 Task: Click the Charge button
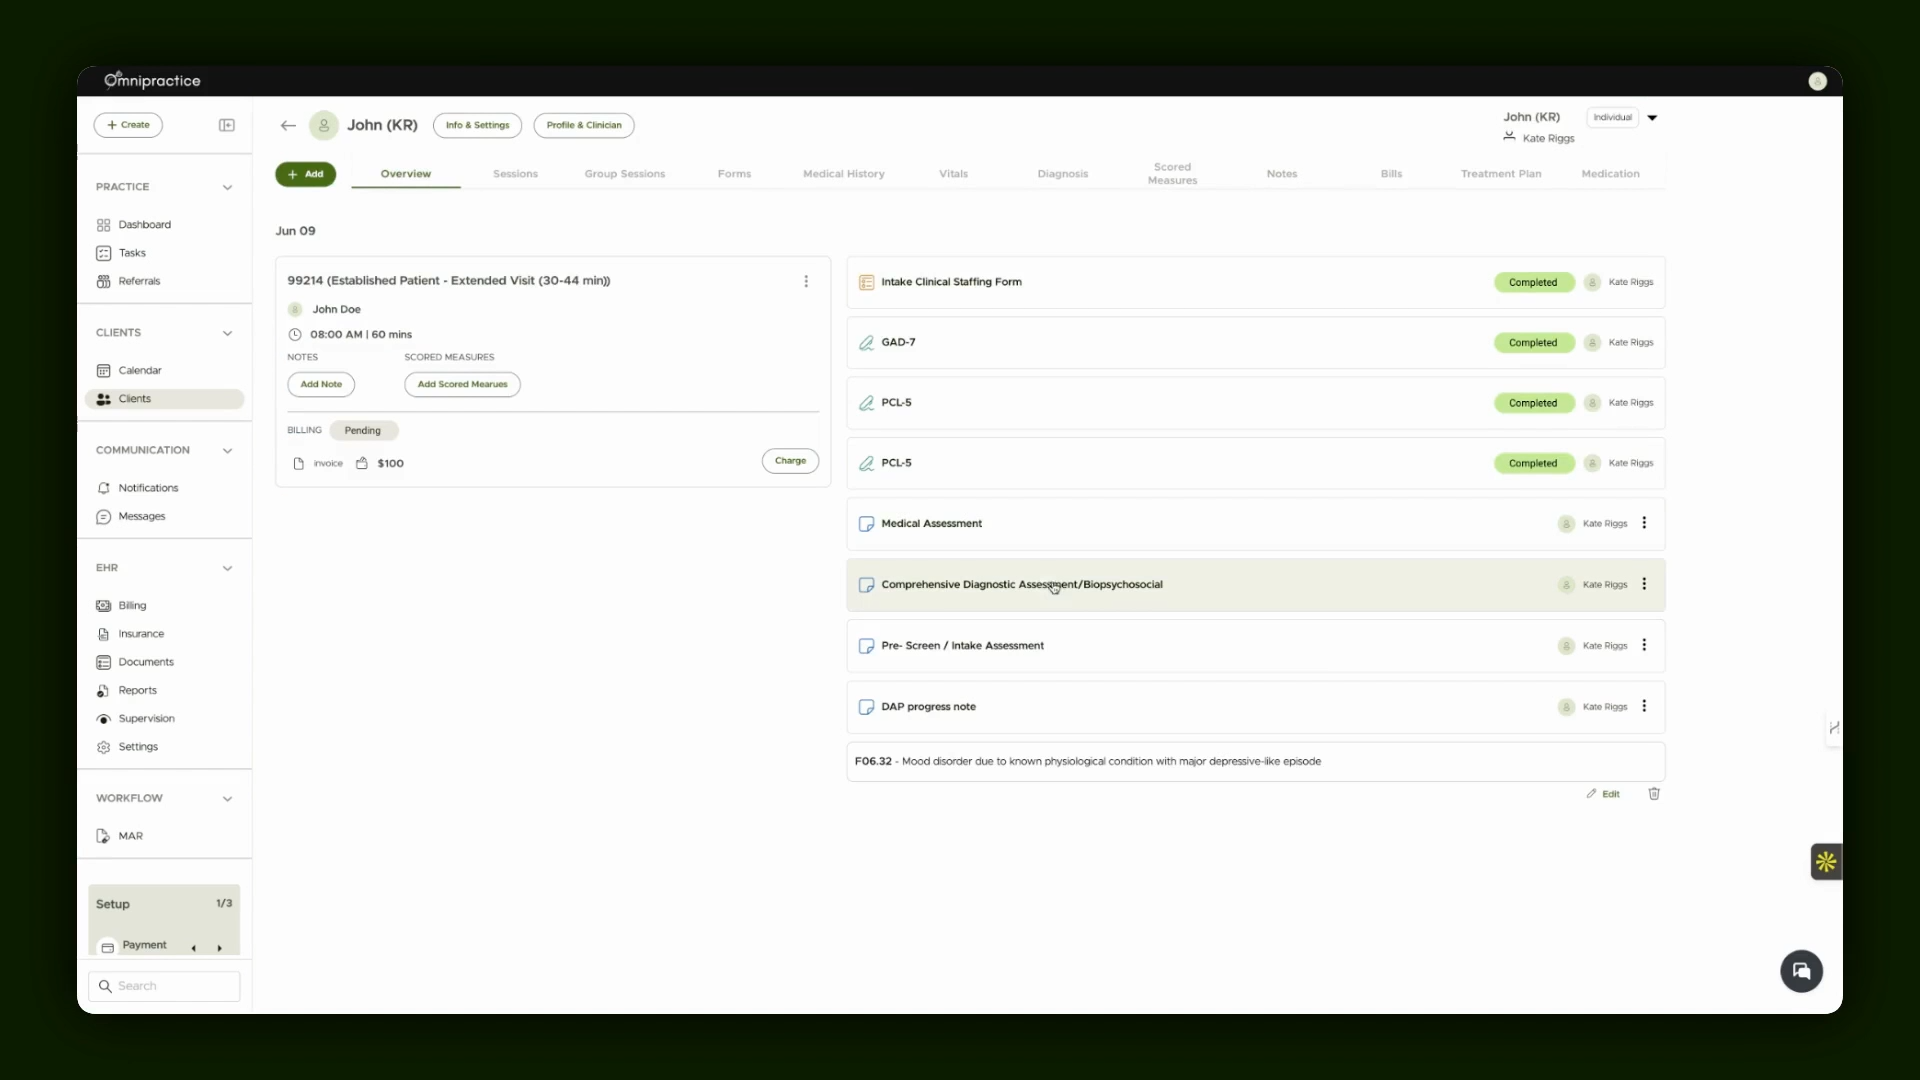click(x=790, y=461)
